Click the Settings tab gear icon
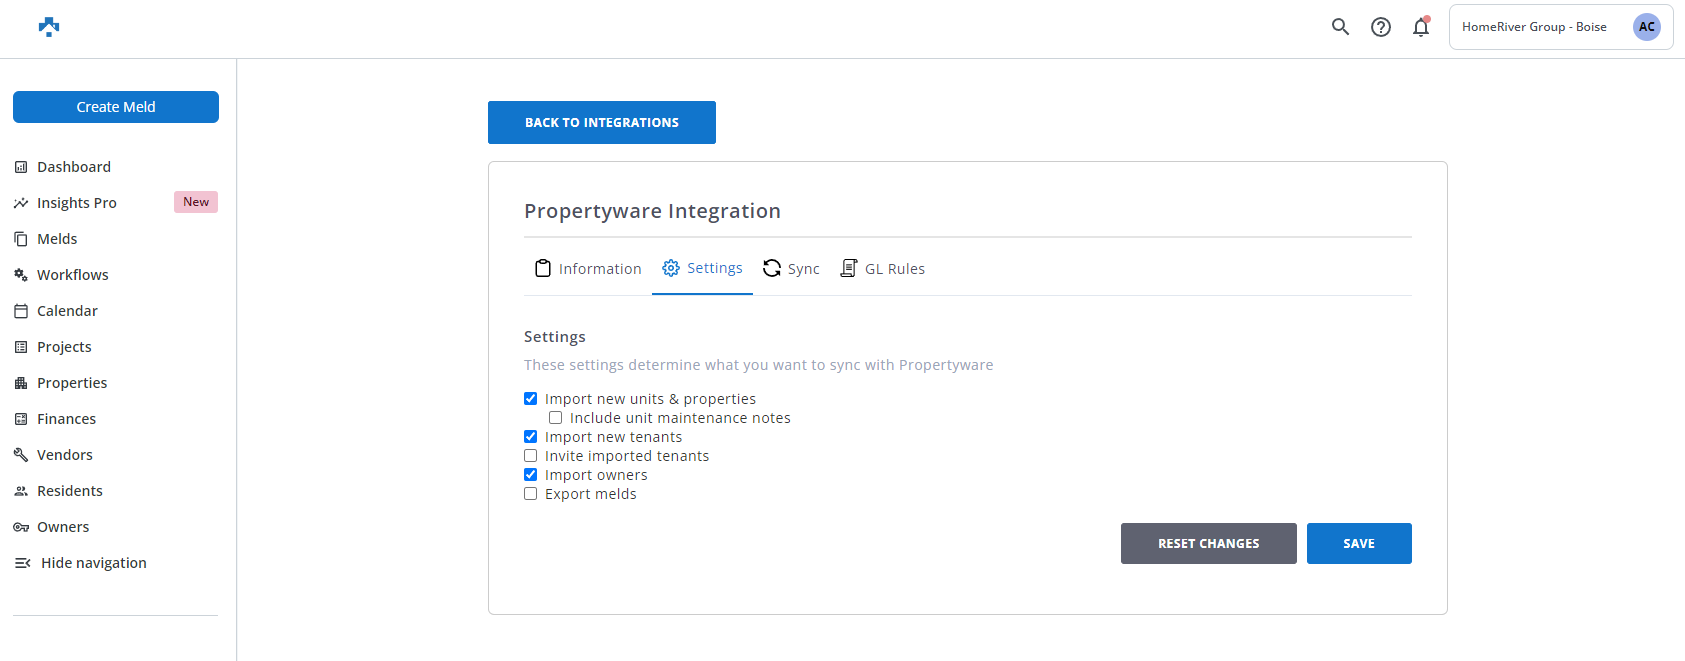This screenshot has height=661, width=1685. [671, 268]
